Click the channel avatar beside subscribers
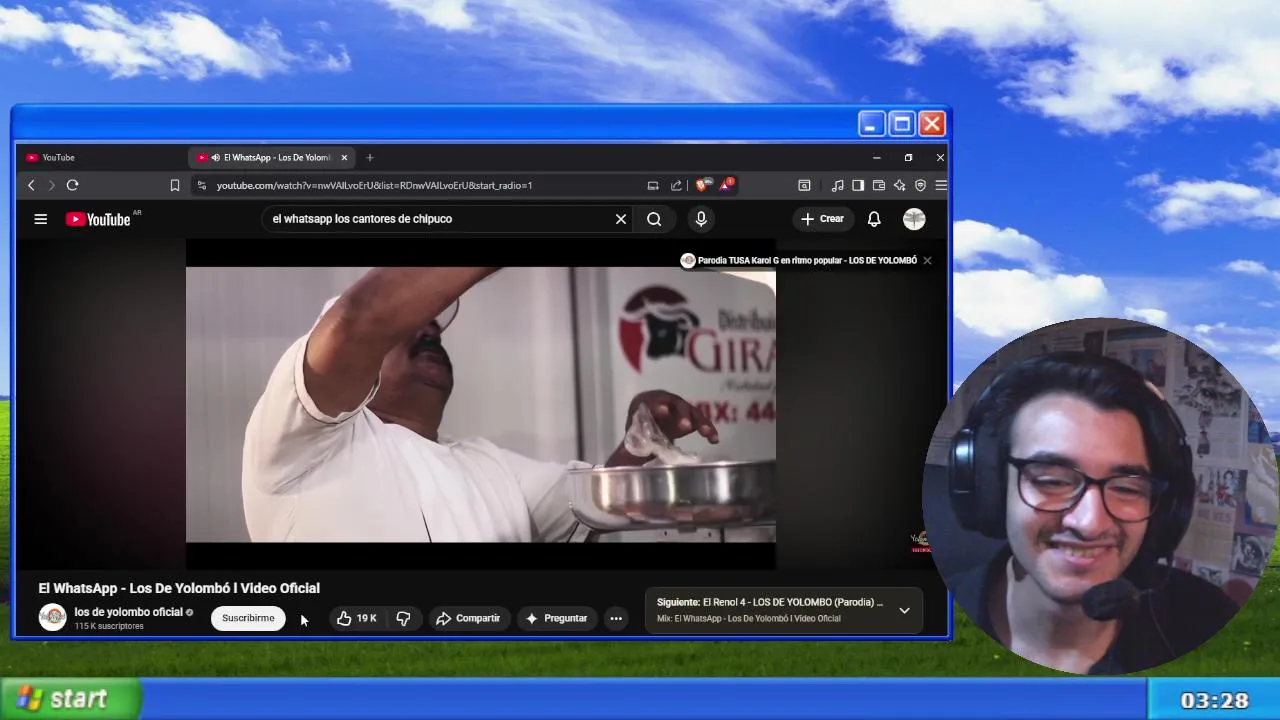The height and width of the screenshot is (720, 1280). pos(52,618)
